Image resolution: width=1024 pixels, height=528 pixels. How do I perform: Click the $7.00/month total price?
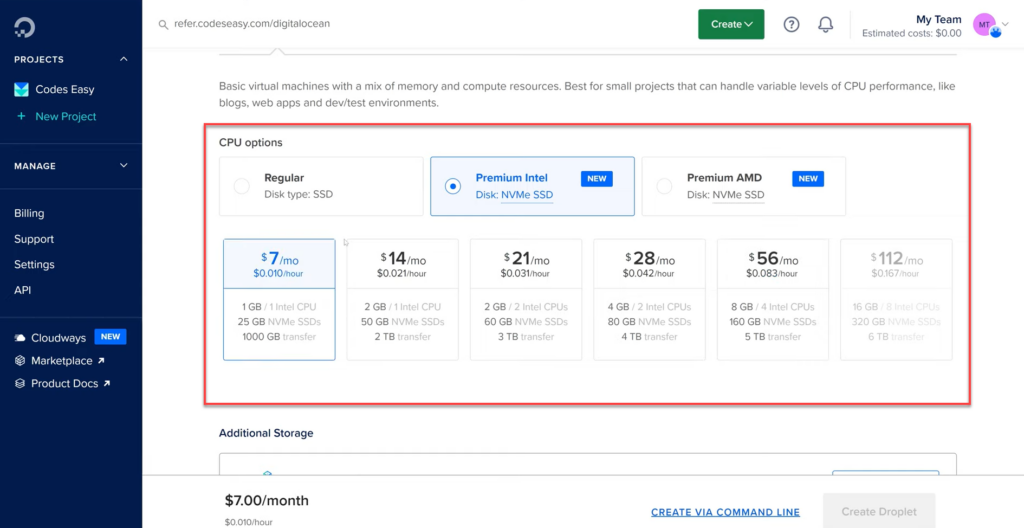[267, 501]
